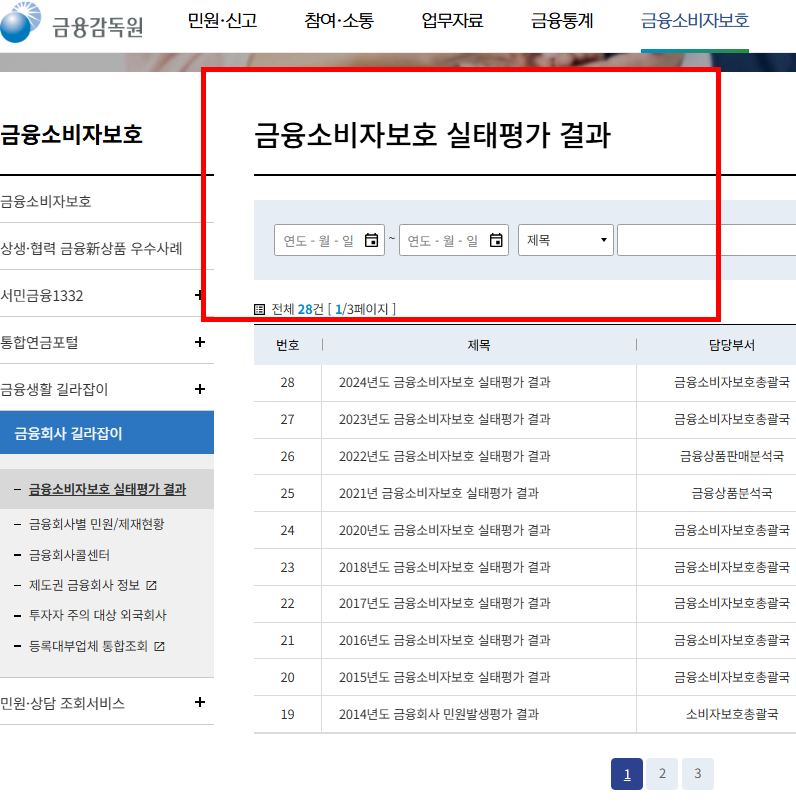Open 금융회사콜센터 submenu link
Screen dimensions: 796x804
pos(69,555)
